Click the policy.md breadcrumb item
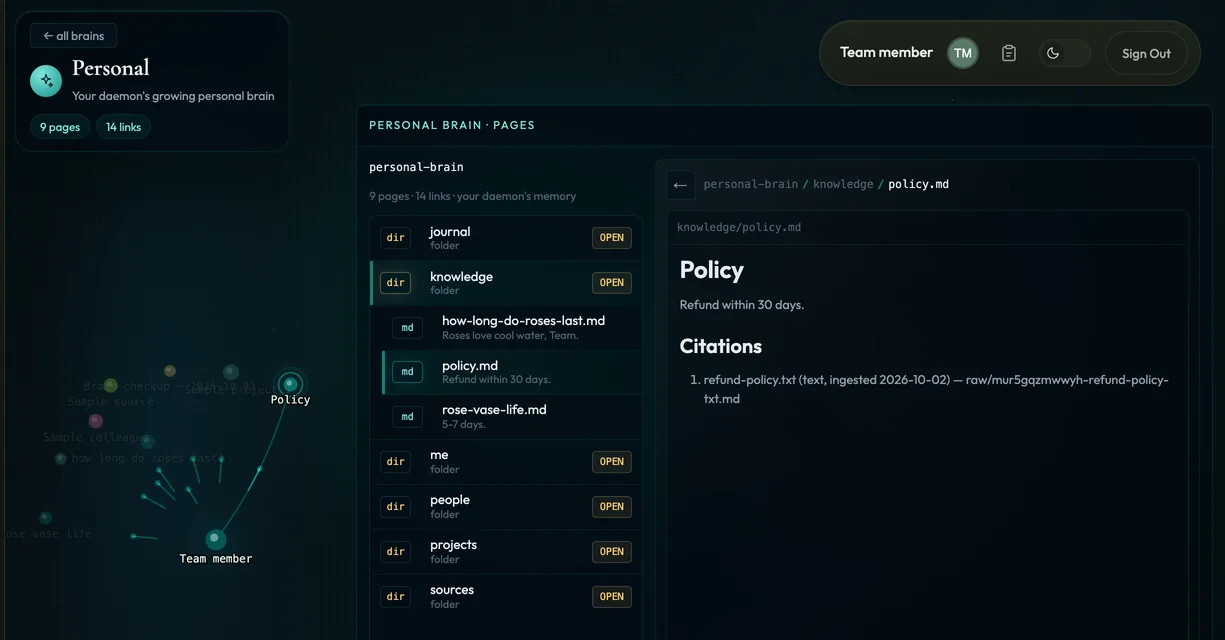This screenshot has height=640, width=1225. coord(919,185)
